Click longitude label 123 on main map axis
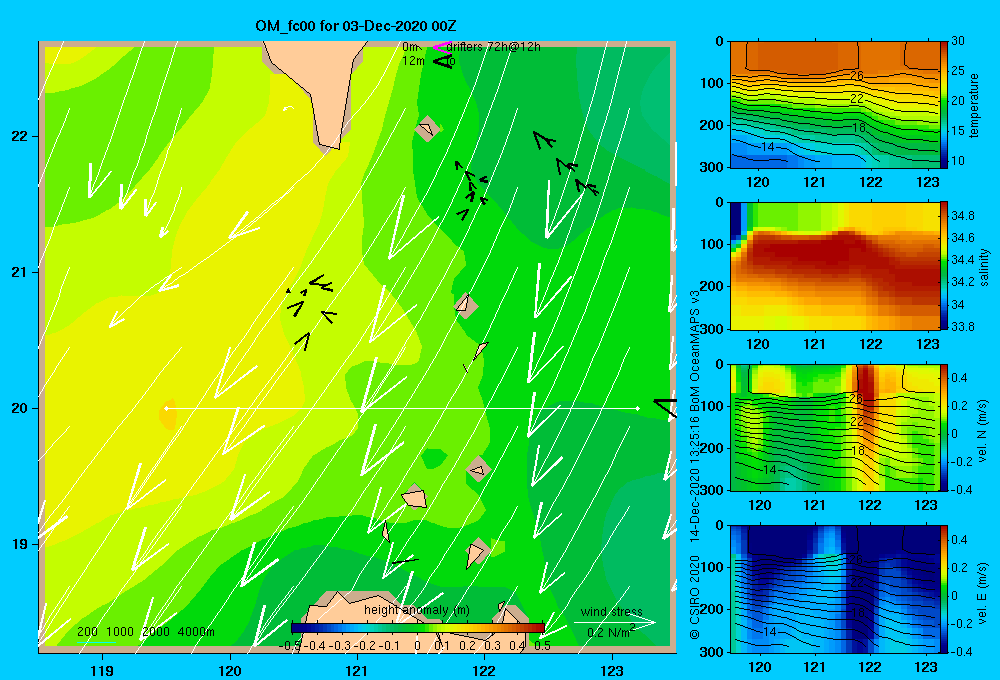Viewport: 1000px width, 680px height. [x=612, y=670]
